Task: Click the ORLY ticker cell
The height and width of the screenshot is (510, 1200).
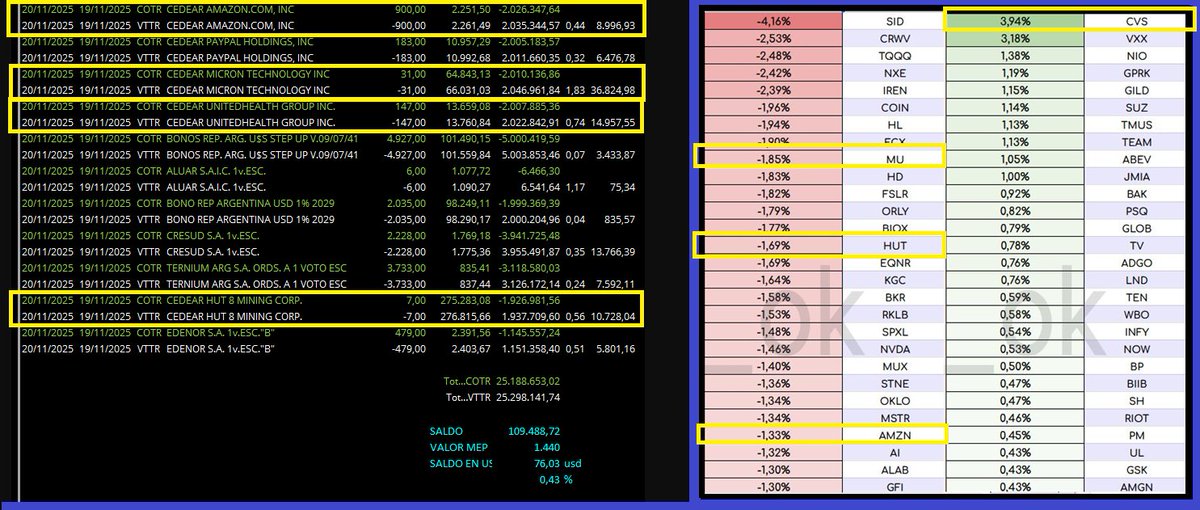Action: coord(894,211)
